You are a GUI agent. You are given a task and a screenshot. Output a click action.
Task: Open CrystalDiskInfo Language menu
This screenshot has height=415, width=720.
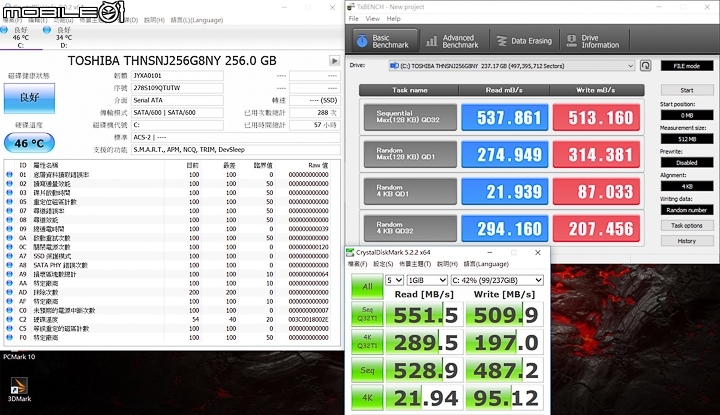pos(197,20)
